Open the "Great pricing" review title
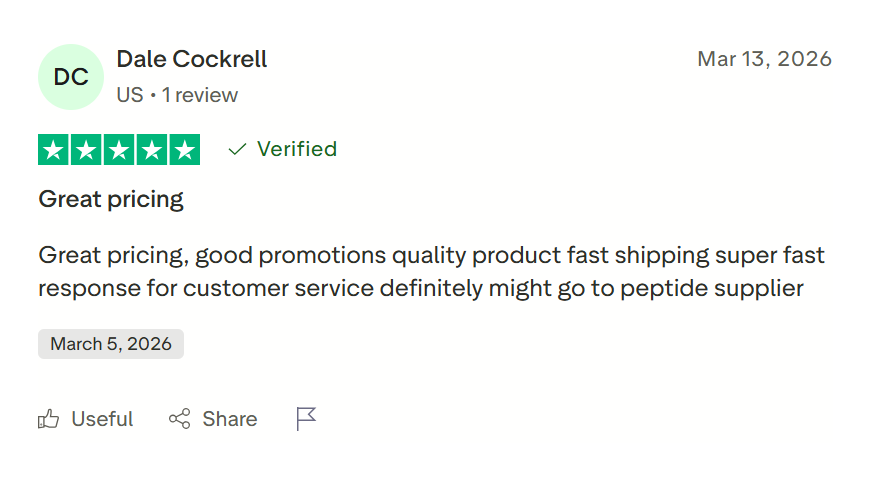Viewport: 885px width, 482px height. point(111,199)
